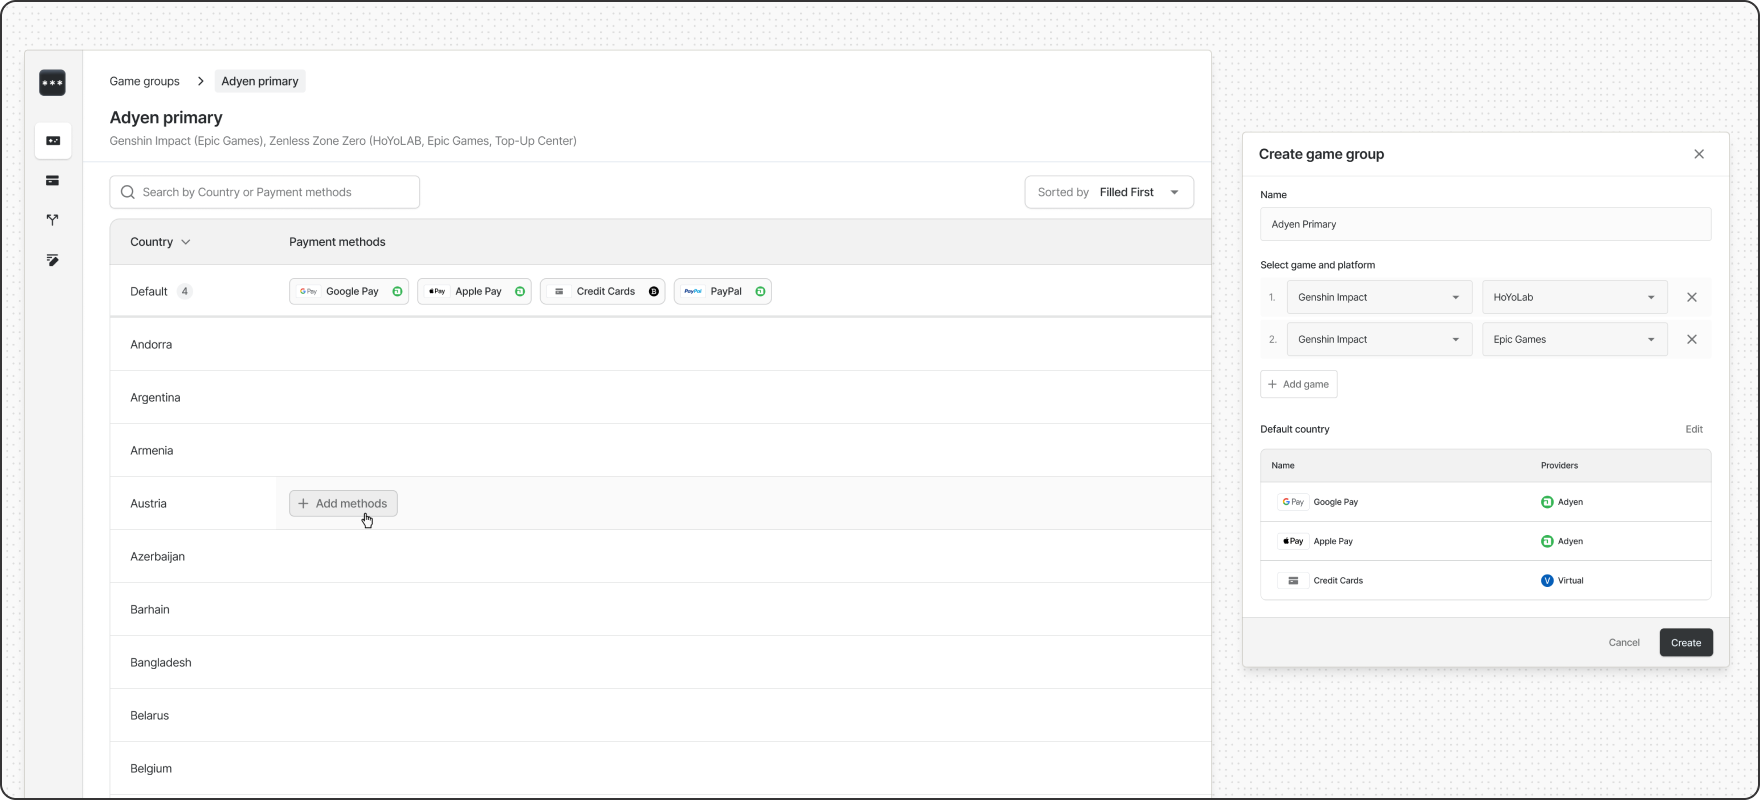This screenshot has width=1760, height=800.
Task: Open the payment card sidebar icon
Action: pyautogui.click(x=53, y=181)
